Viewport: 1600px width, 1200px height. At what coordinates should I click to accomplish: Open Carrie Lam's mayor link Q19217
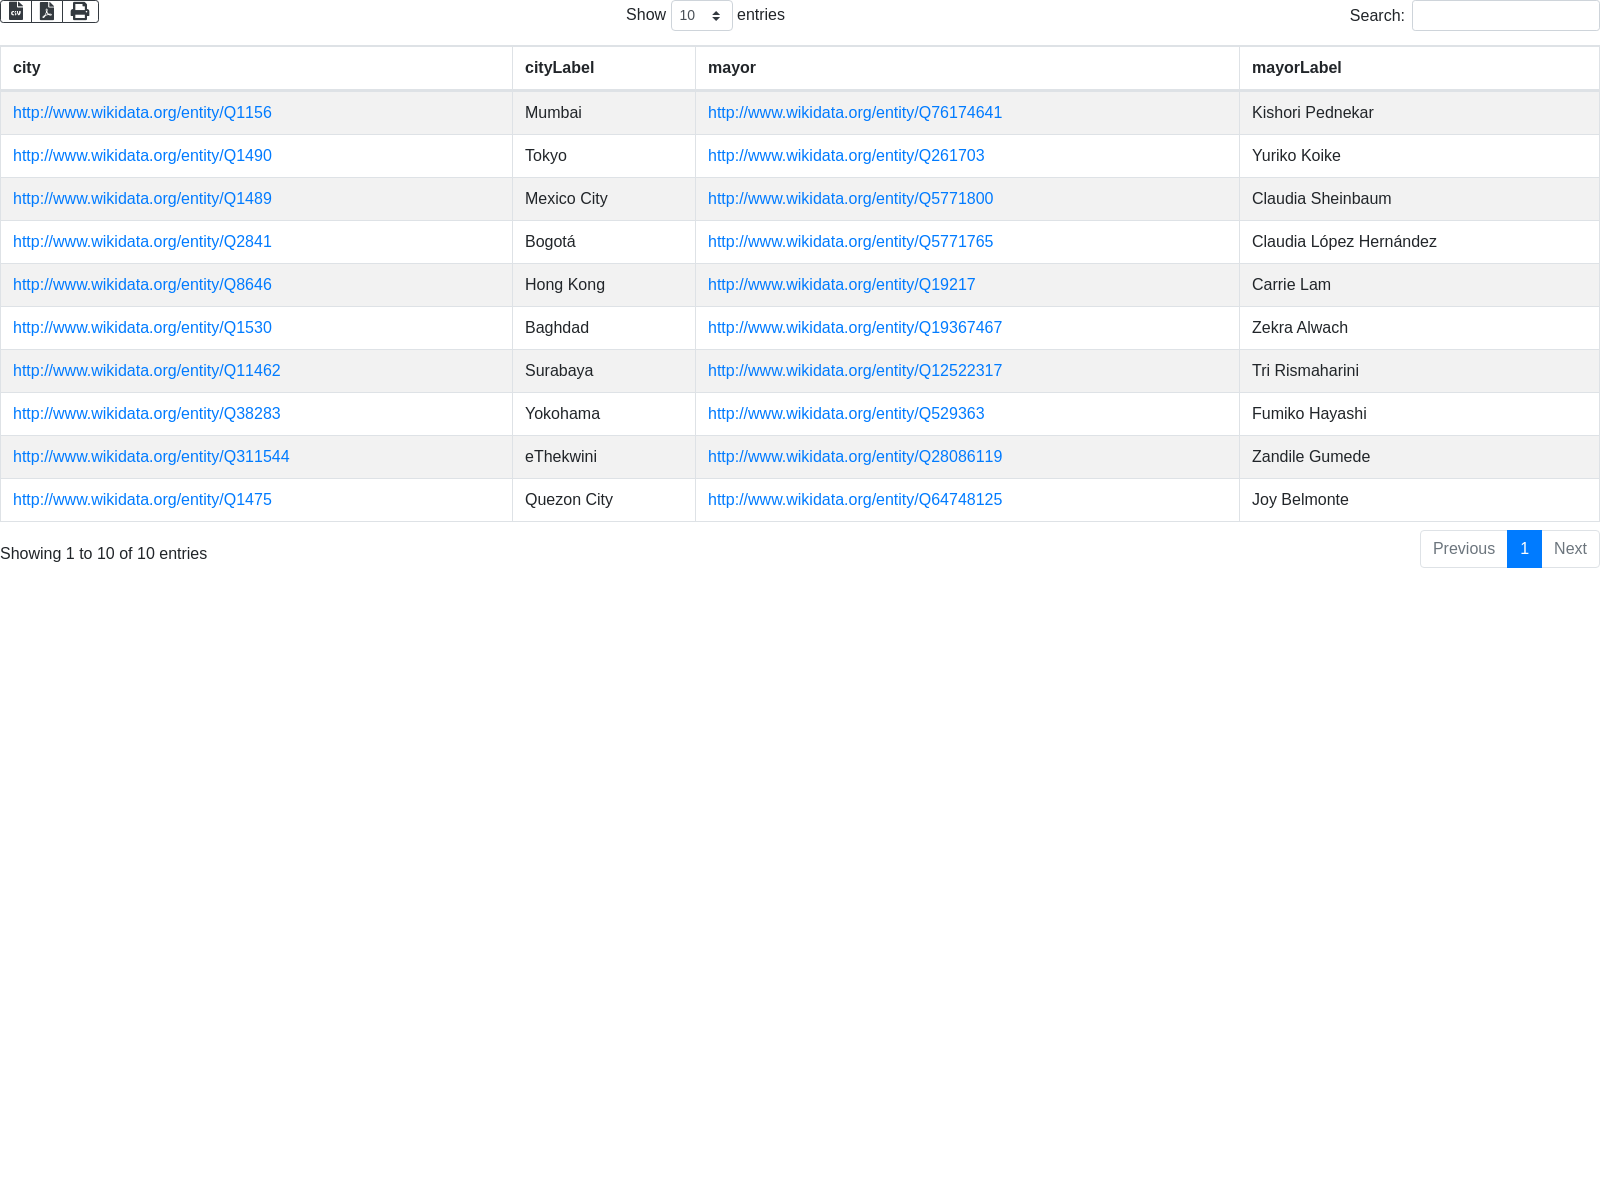coord(841,285)
